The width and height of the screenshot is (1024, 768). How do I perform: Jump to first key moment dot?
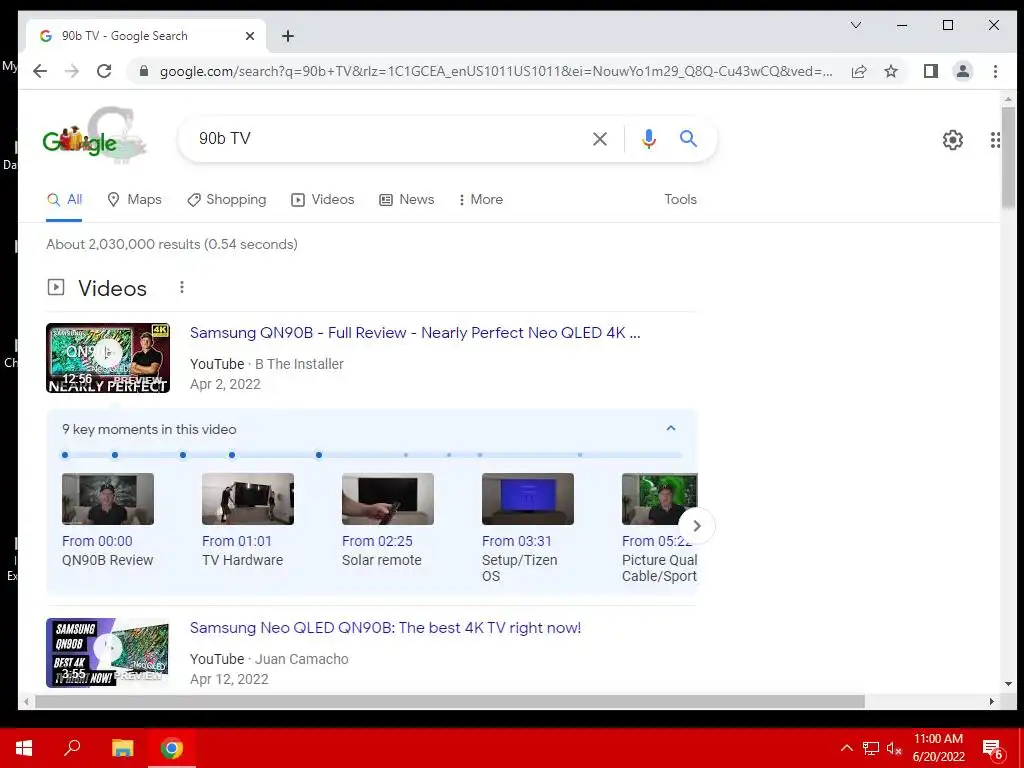[65, 455]
